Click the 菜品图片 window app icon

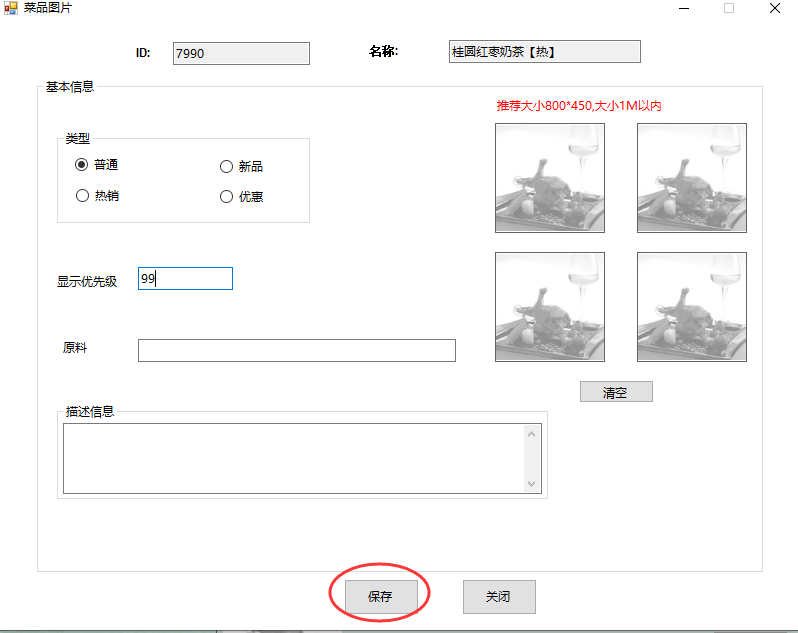coord(11,8)
